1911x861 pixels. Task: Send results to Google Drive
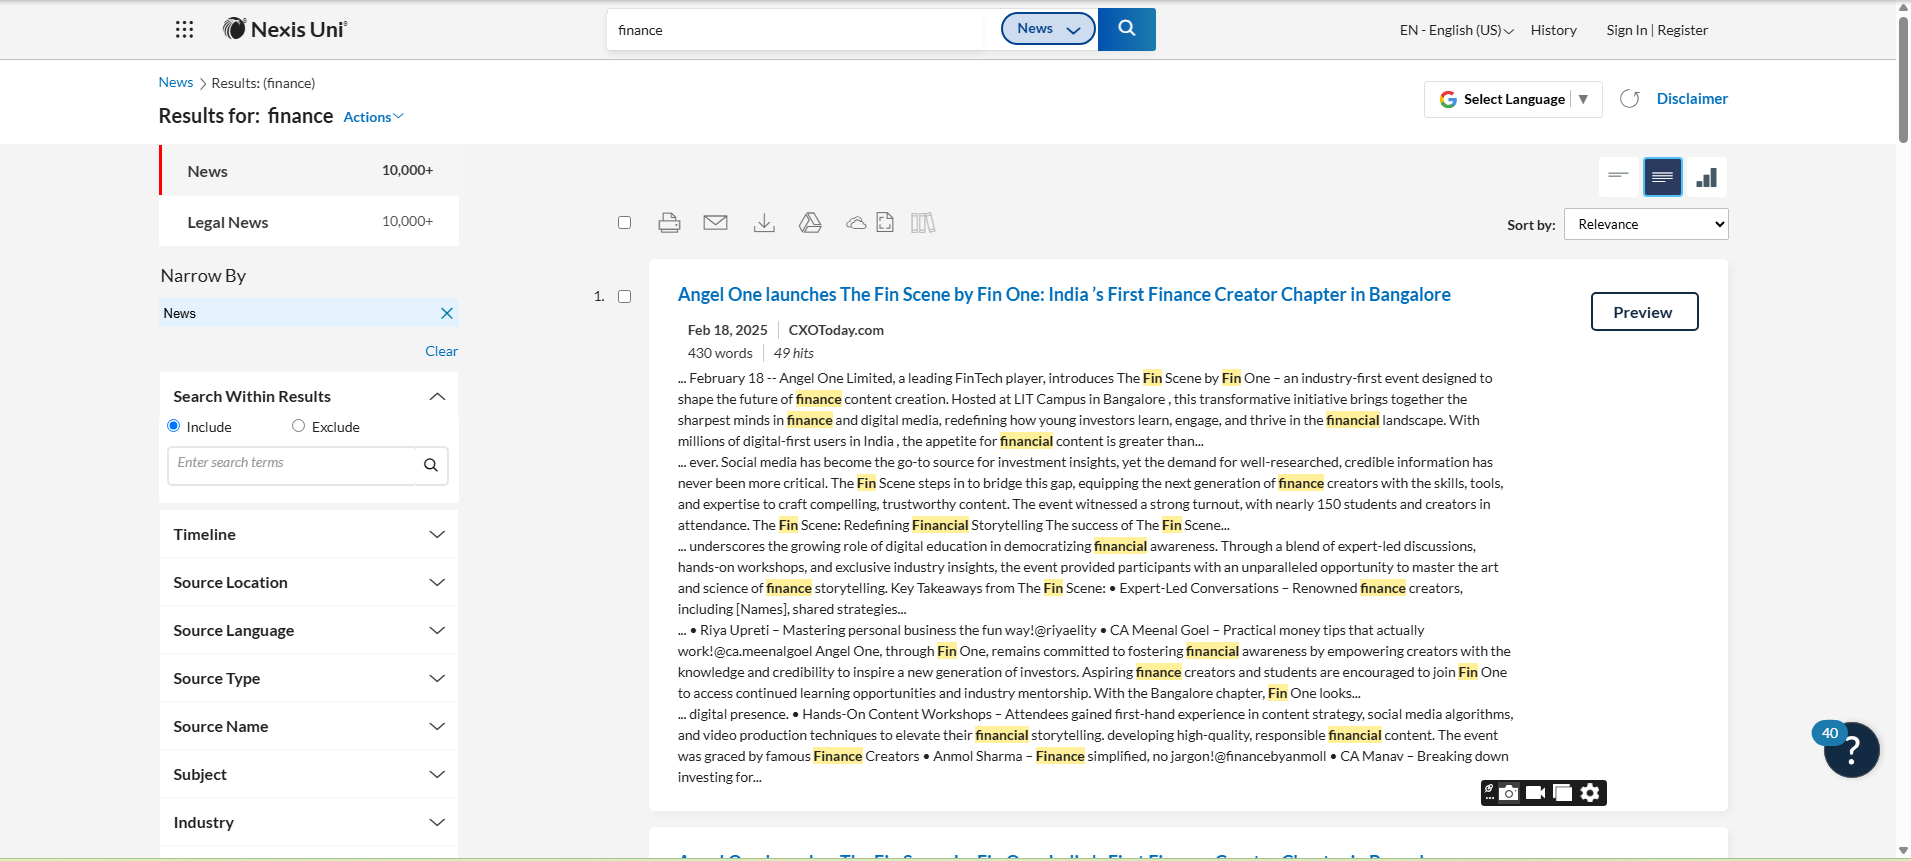tap(810, 223)
